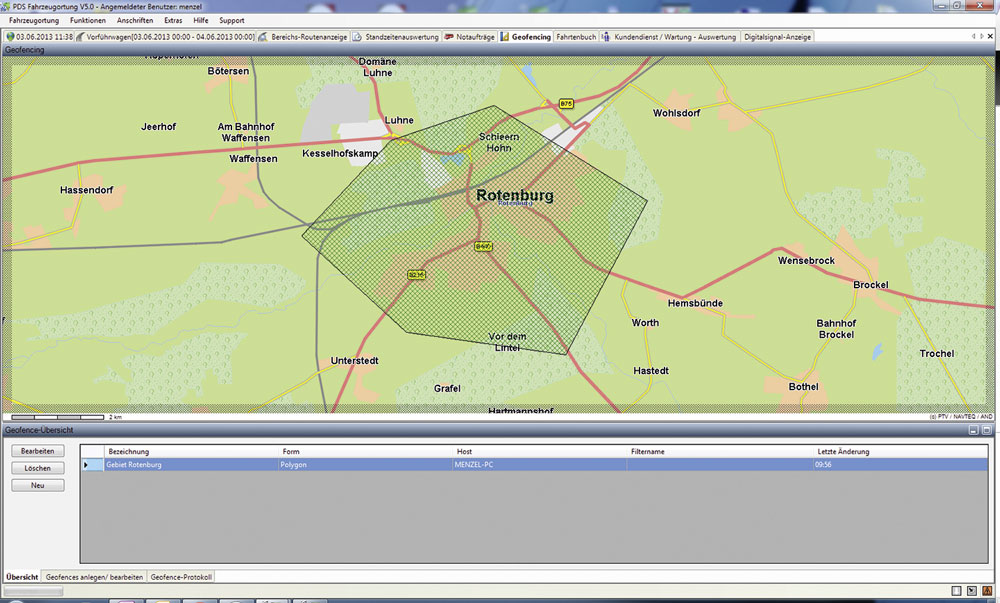The image size is (1000, 603).
Task: Click the B215 road shield on the map
Action: [416, 275]
